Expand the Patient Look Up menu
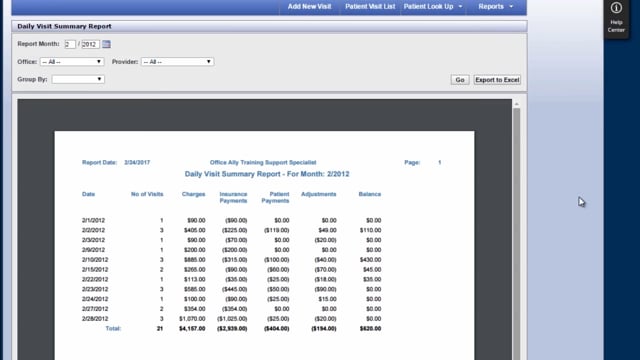The width and height of the screenshot is (640, 360). (x=433, y=7)
